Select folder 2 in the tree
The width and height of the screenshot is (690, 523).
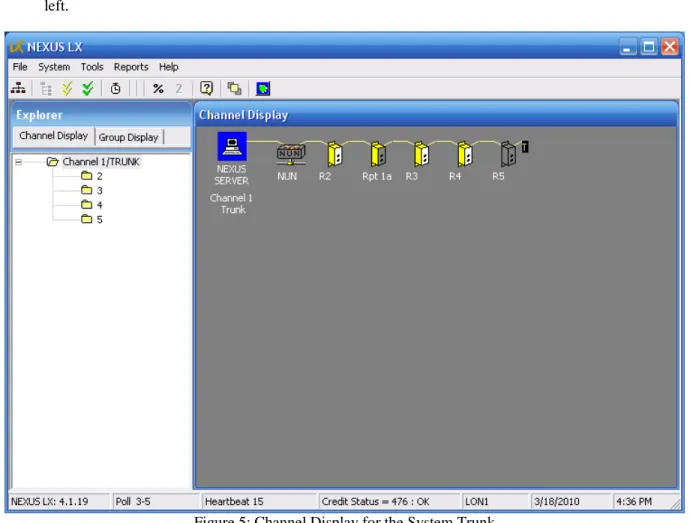pyautogui.click(x=92, y=176)
